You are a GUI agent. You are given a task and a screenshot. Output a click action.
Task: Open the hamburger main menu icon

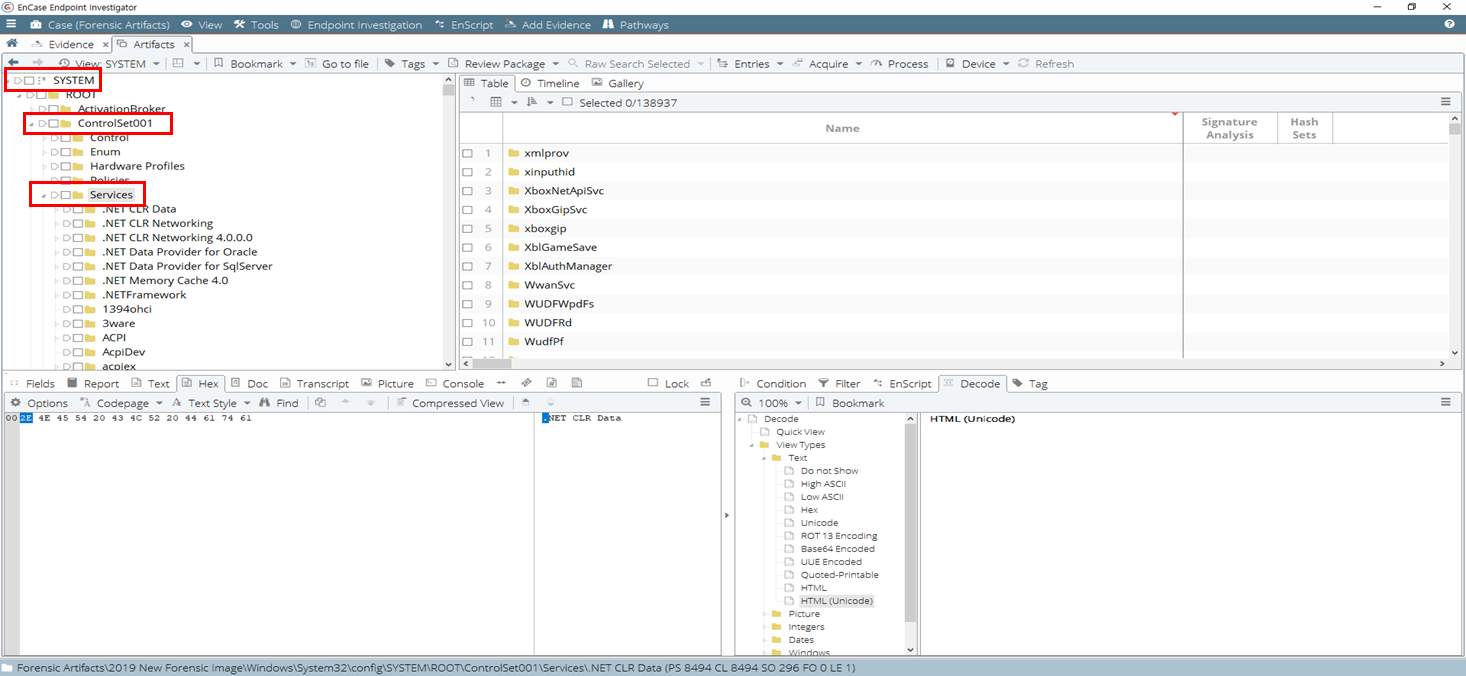coord(10,24)
